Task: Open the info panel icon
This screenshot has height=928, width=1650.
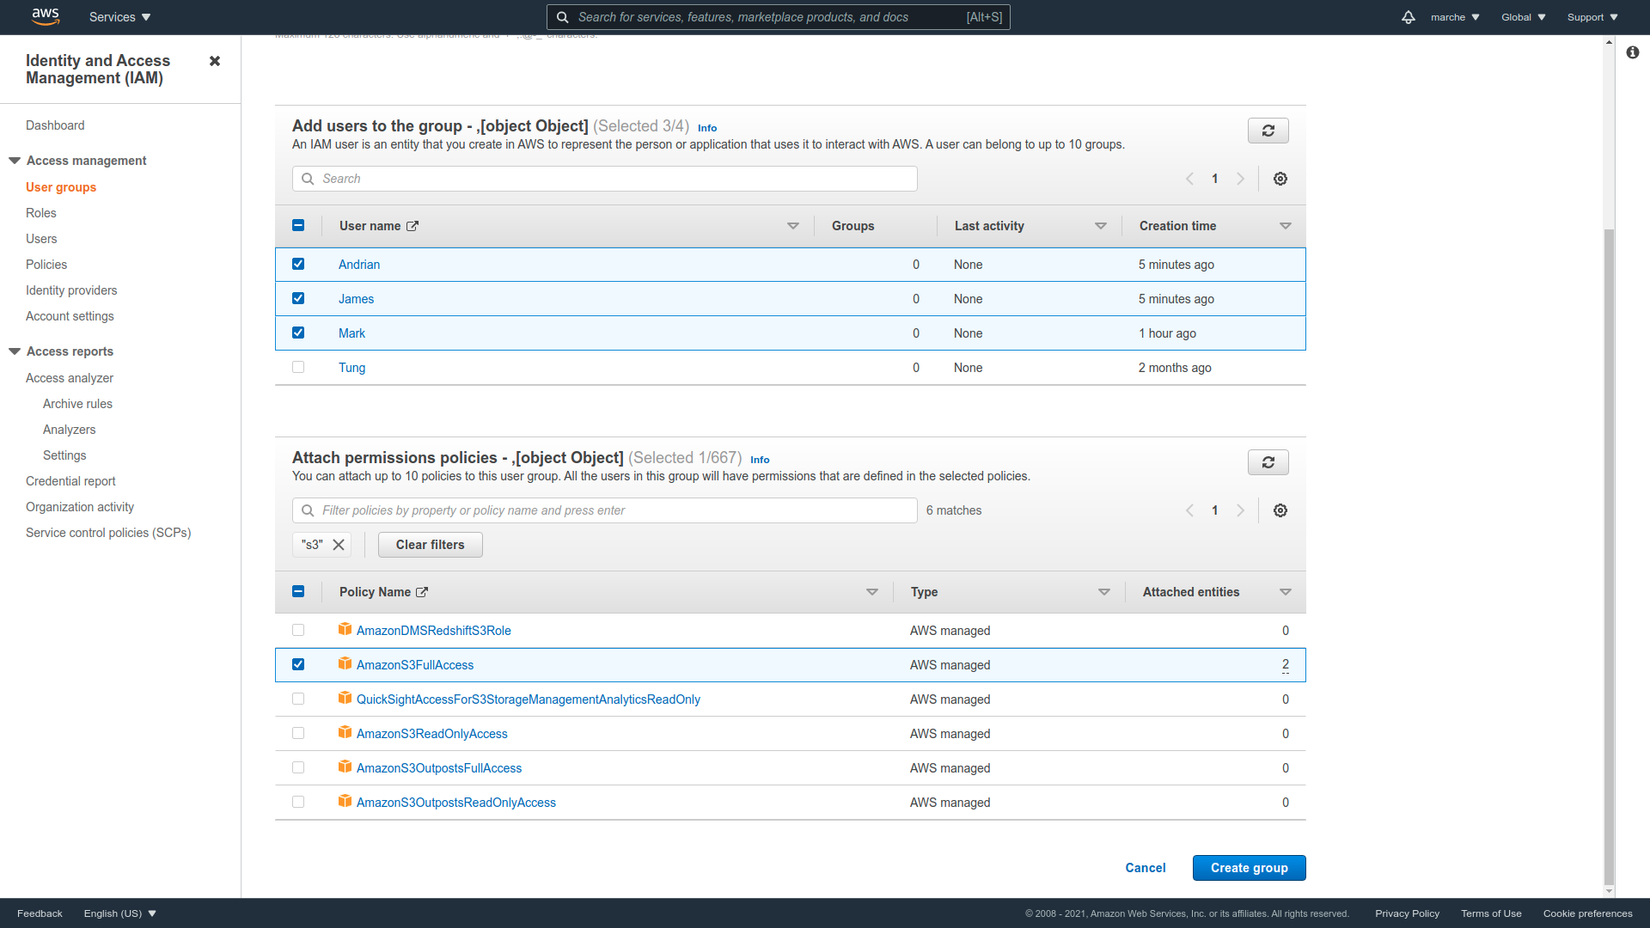Action: [x=1632, y=52]
